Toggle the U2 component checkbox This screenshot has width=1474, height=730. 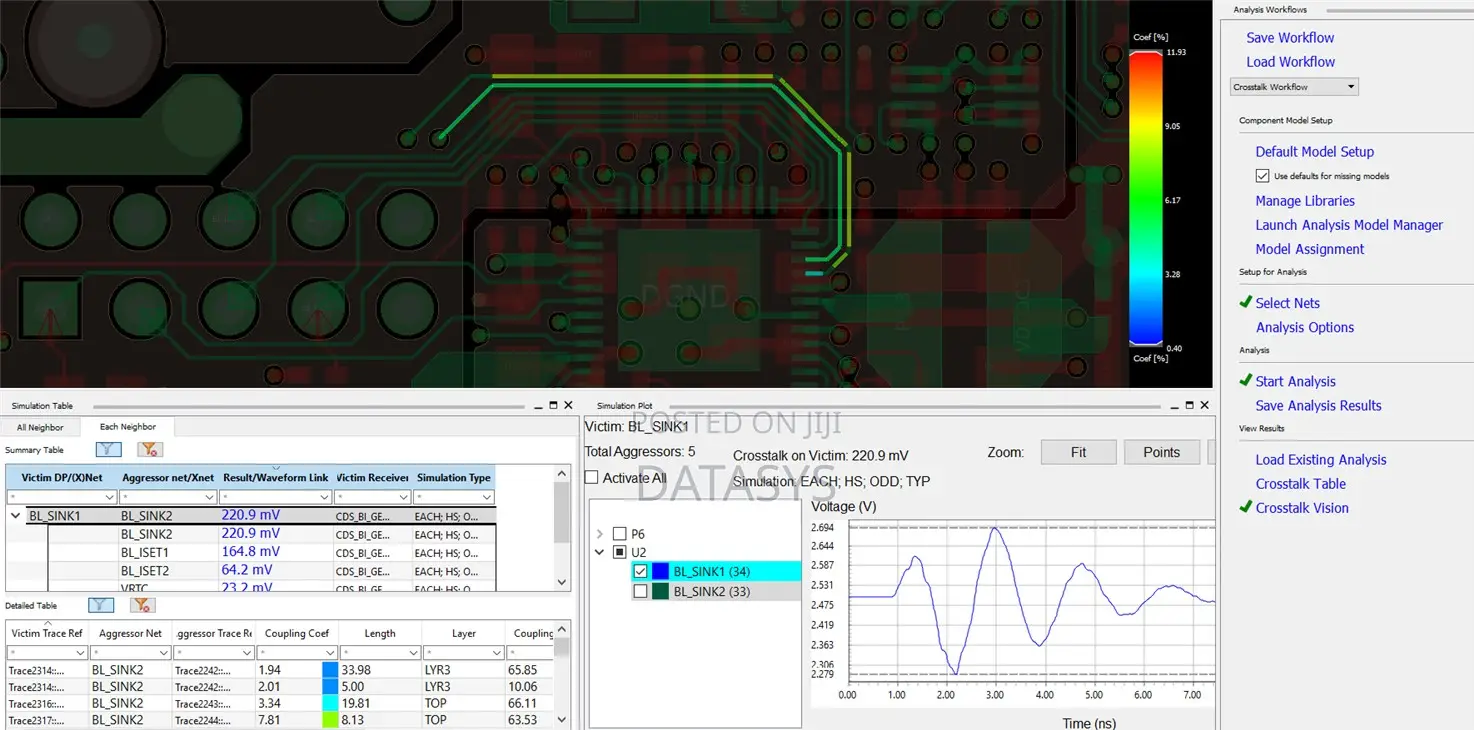(620, 552)
